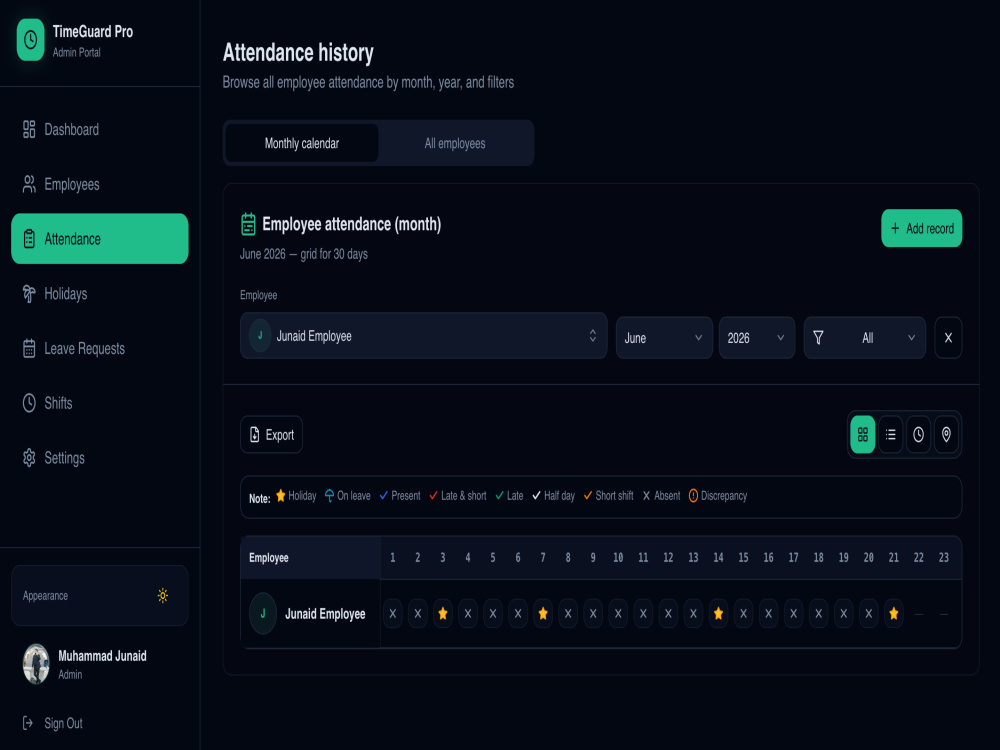Open the Holidays page
Image resolution: width=1000 pixels, height=750 pixels.
coord(99,293)
